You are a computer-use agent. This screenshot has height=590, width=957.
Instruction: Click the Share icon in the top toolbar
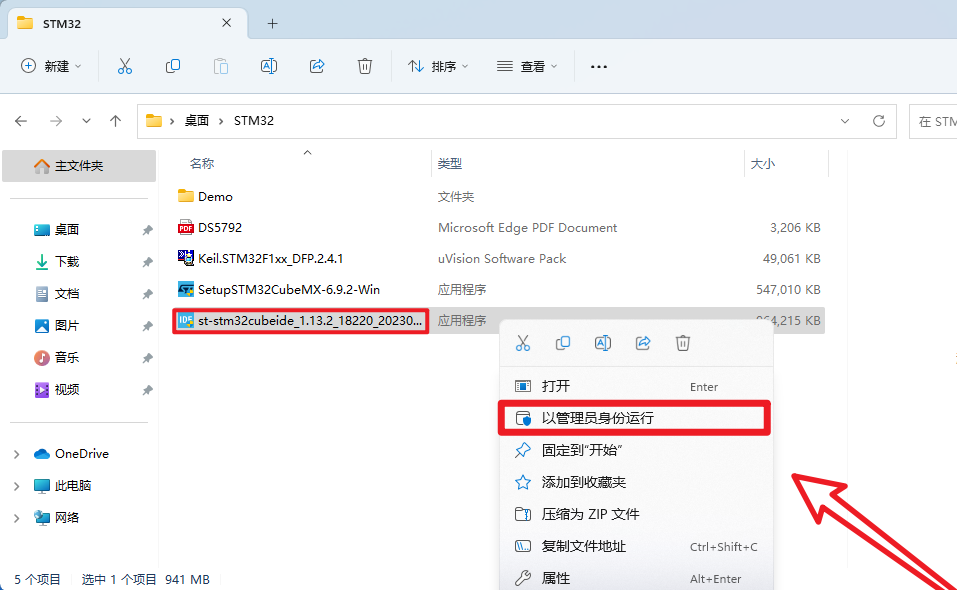coord(317,66)
